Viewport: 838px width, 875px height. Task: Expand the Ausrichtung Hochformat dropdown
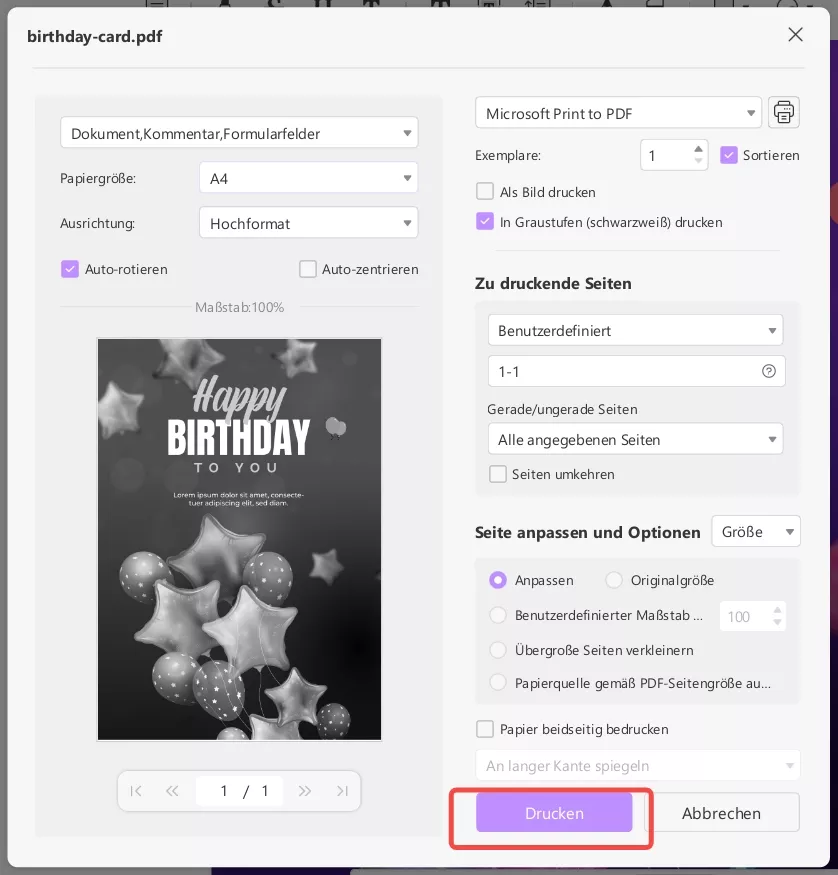point(308,223)
